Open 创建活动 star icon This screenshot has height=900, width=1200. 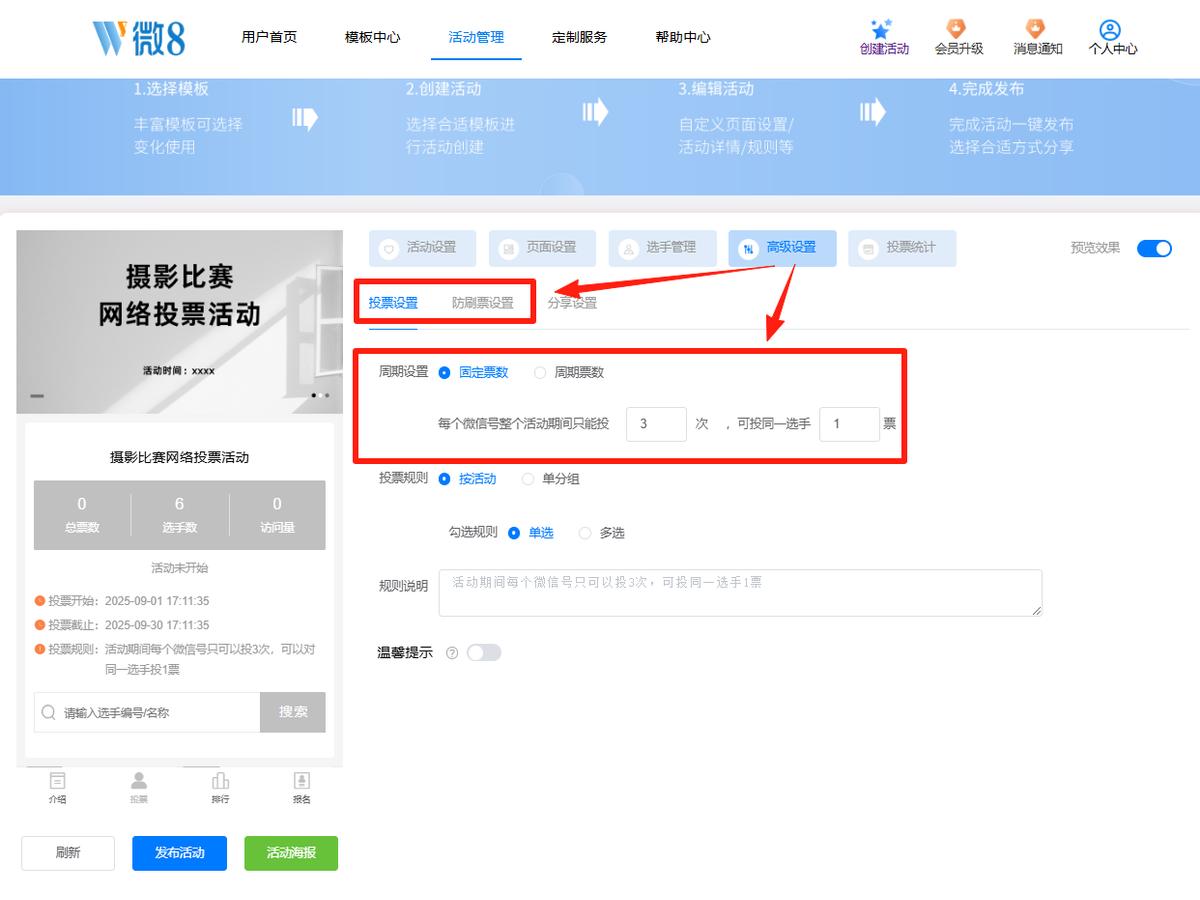[x=882, y=29]
